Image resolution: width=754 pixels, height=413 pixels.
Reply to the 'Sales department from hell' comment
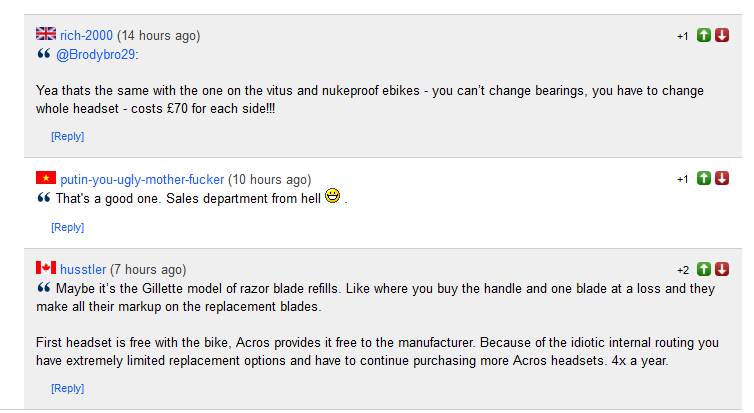tap(67, 227)
